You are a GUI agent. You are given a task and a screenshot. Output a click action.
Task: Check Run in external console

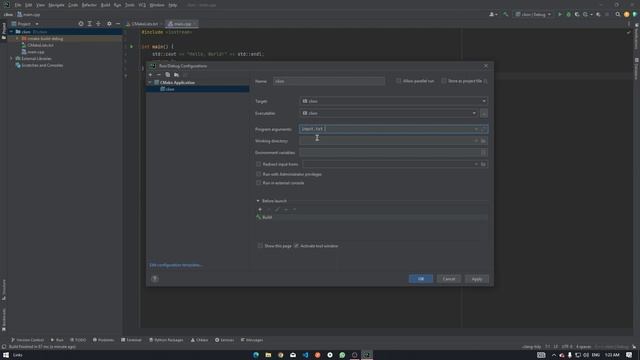258,183
